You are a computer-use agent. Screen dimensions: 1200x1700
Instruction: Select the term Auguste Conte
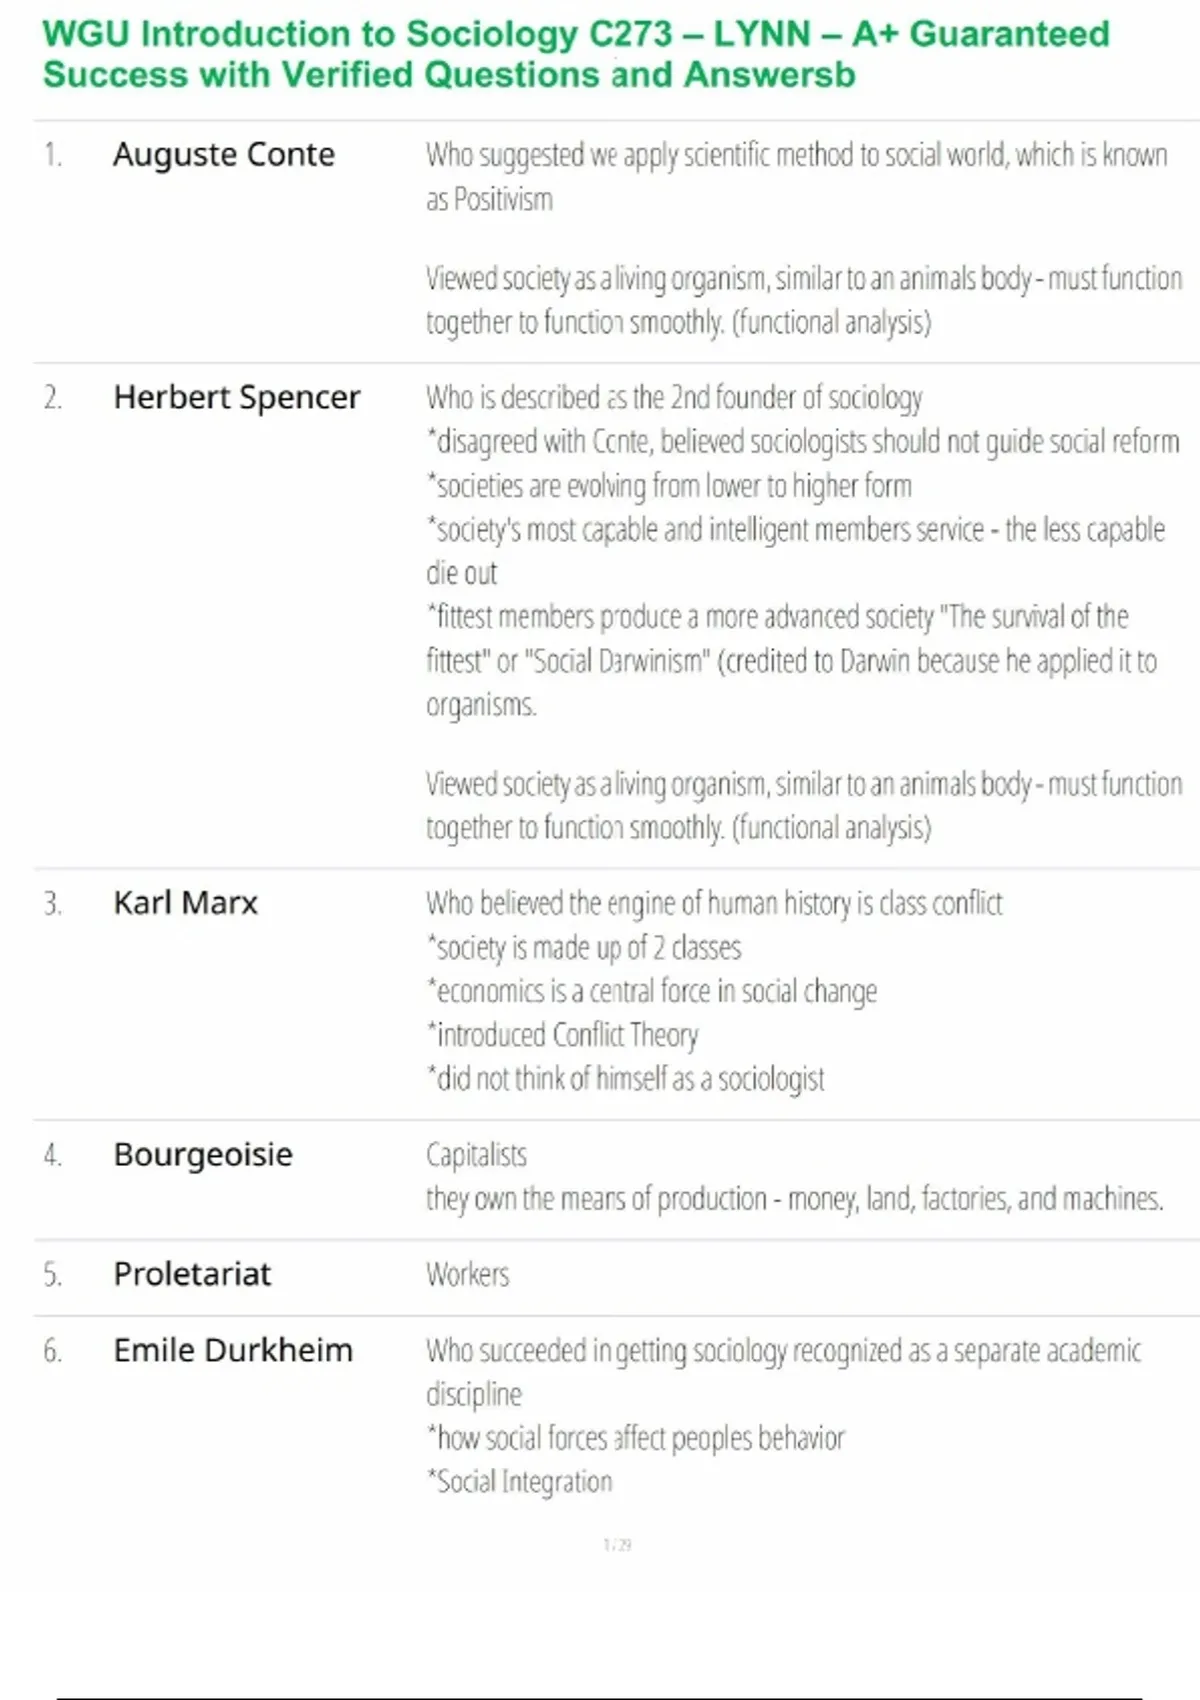[x=224, y=155]
